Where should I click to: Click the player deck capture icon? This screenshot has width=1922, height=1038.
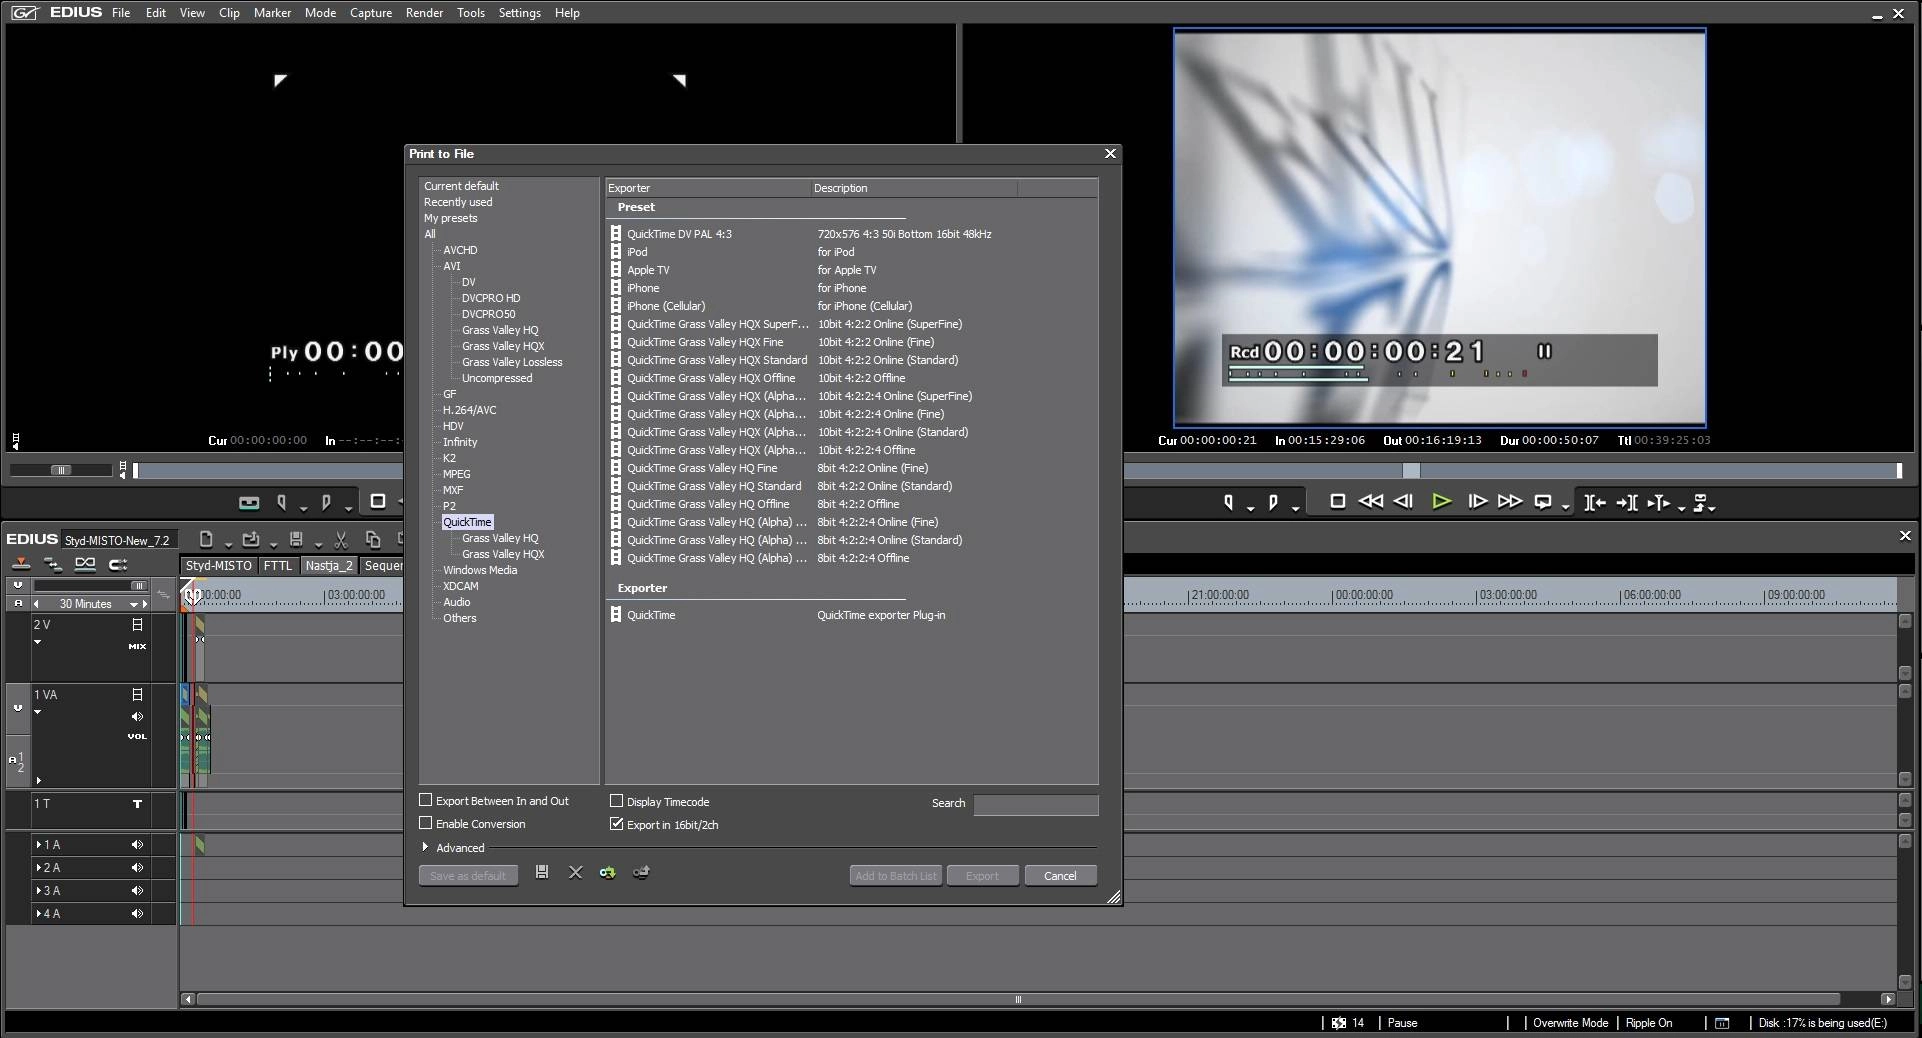coord(249,502)
